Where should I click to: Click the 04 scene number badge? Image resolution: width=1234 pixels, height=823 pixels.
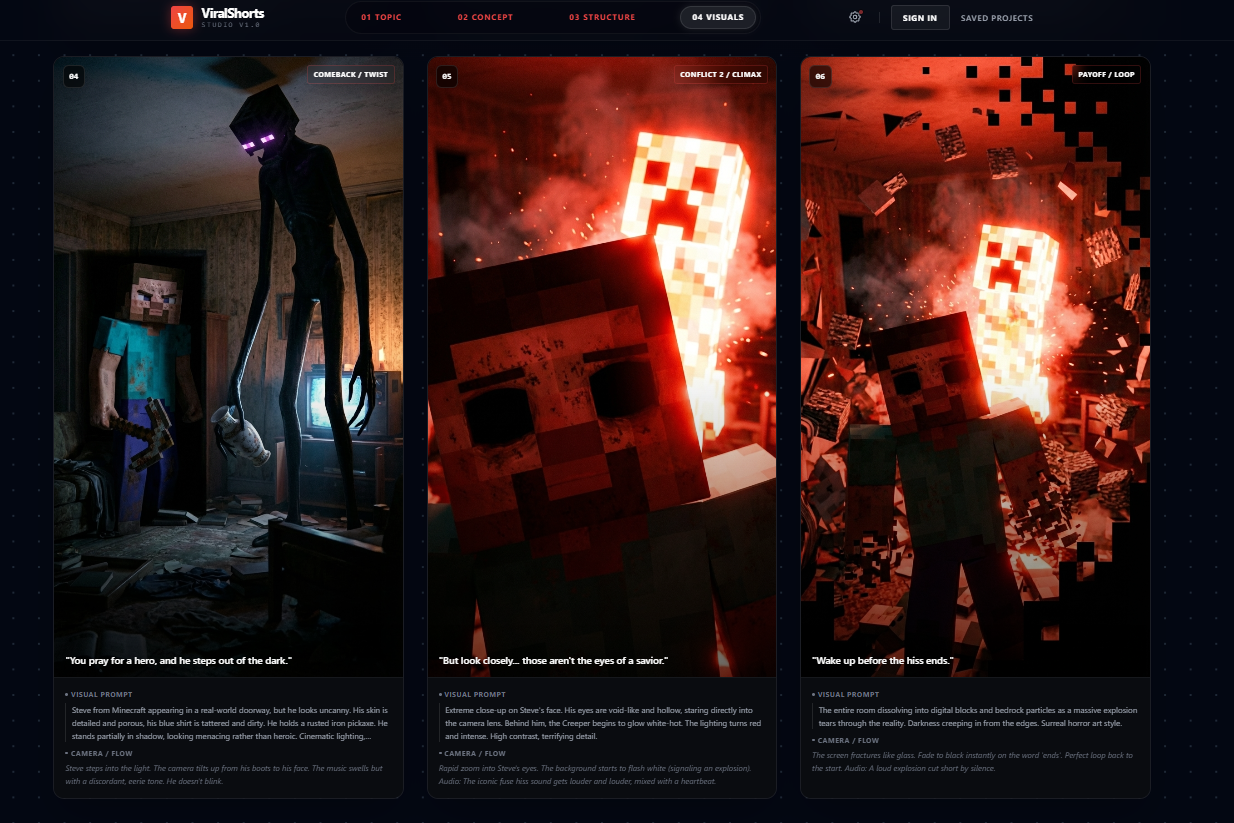(73, 75)
